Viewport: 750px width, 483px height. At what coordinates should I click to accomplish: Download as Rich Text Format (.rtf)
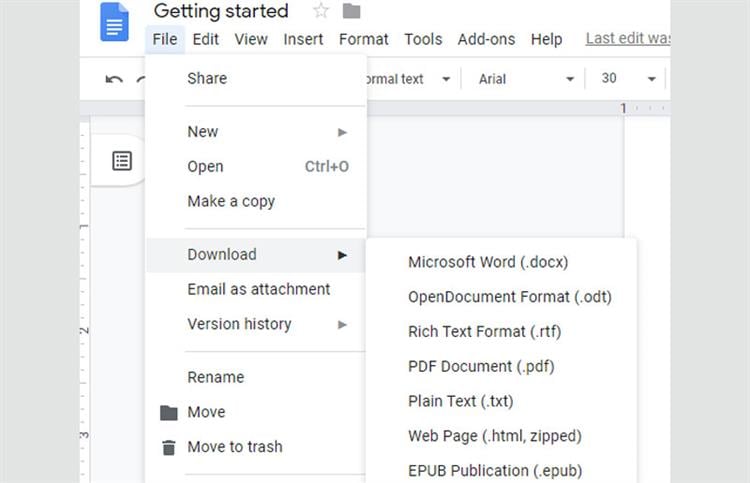coord(502,332)
